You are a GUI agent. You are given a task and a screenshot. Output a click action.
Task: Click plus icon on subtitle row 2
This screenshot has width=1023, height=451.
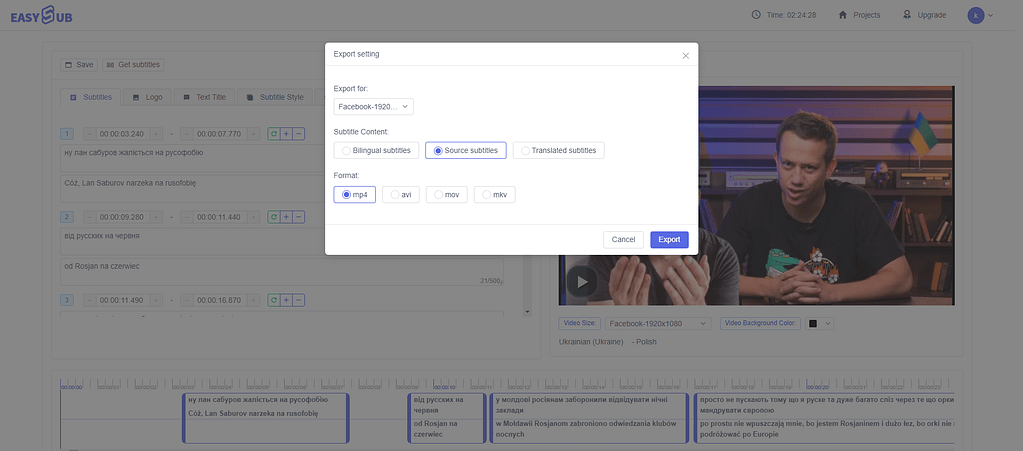pos(286,217)
